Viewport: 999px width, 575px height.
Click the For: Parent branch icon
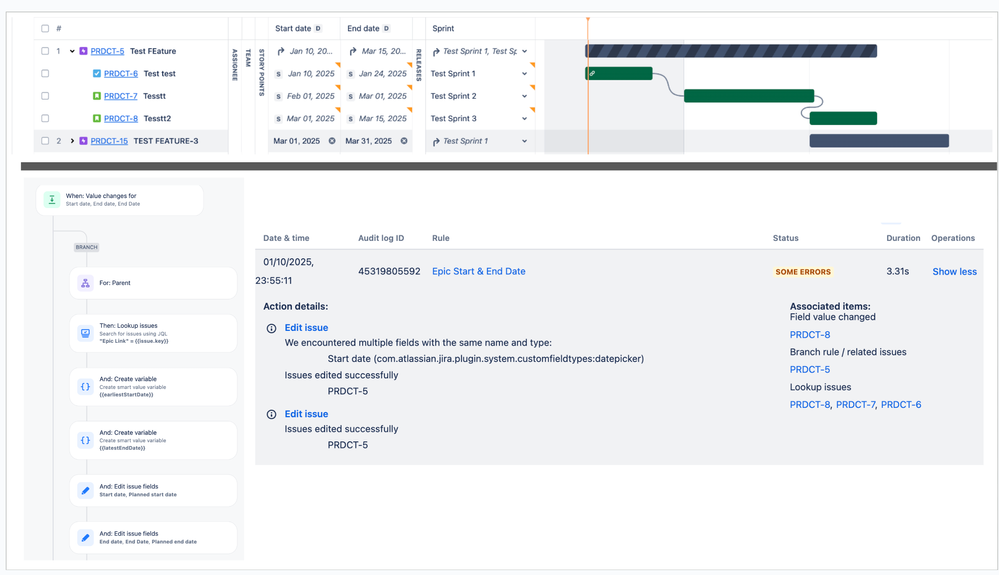point(85,283)
